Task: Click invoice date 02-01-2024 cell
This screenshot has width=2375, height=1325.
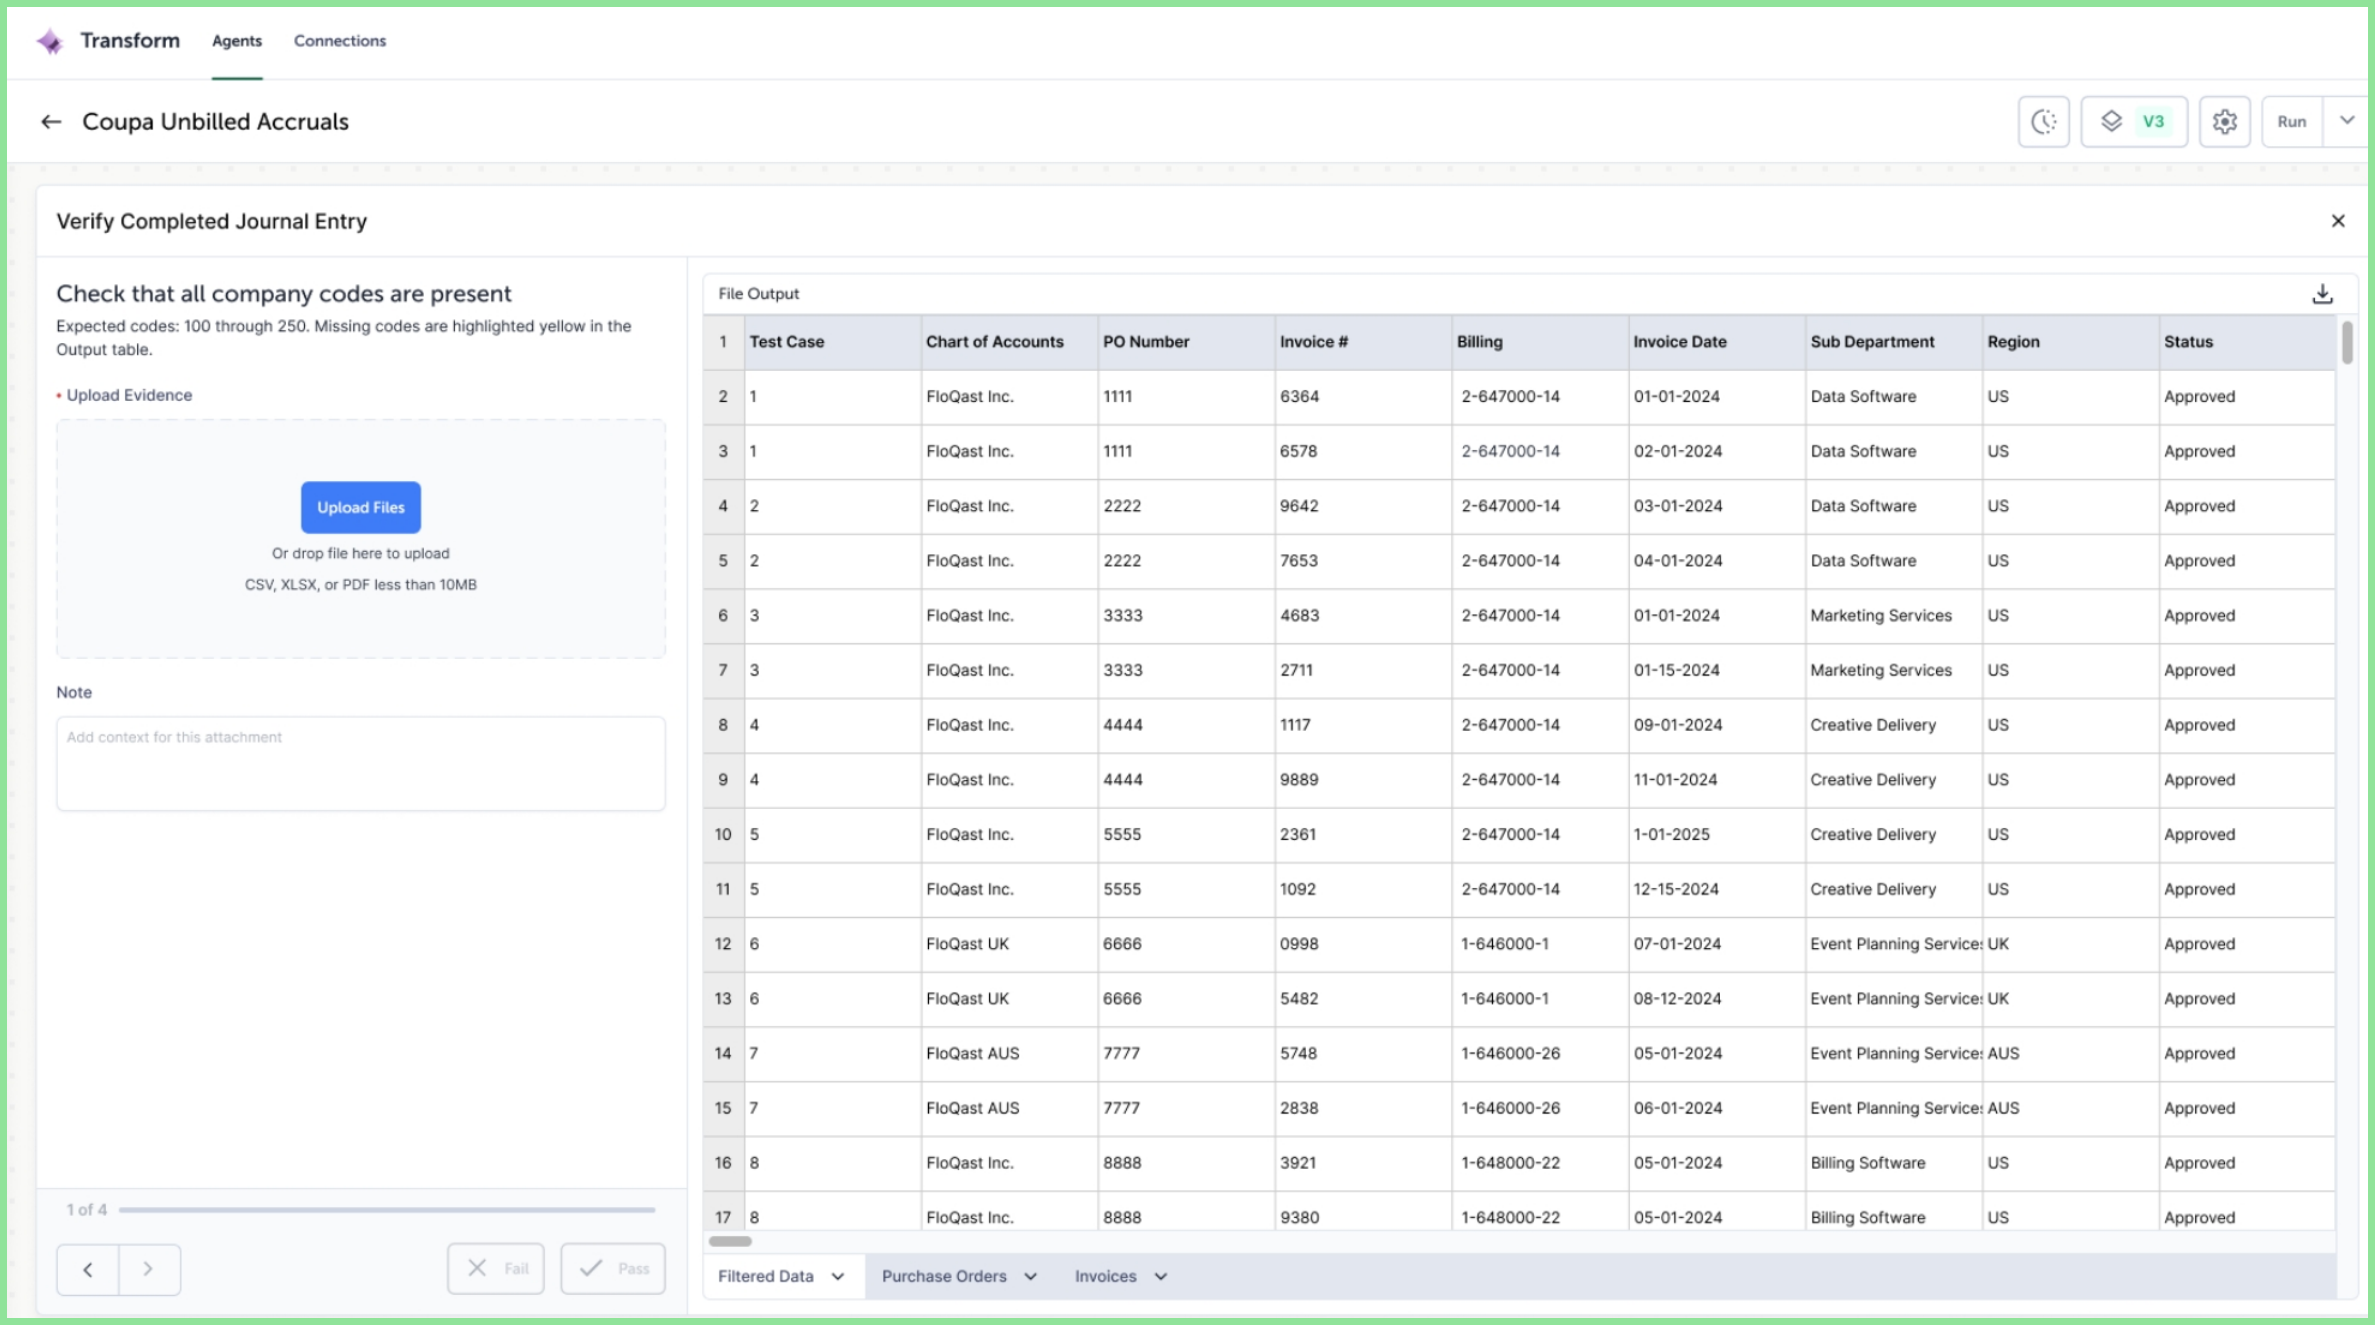Action: pos(1717,452)
